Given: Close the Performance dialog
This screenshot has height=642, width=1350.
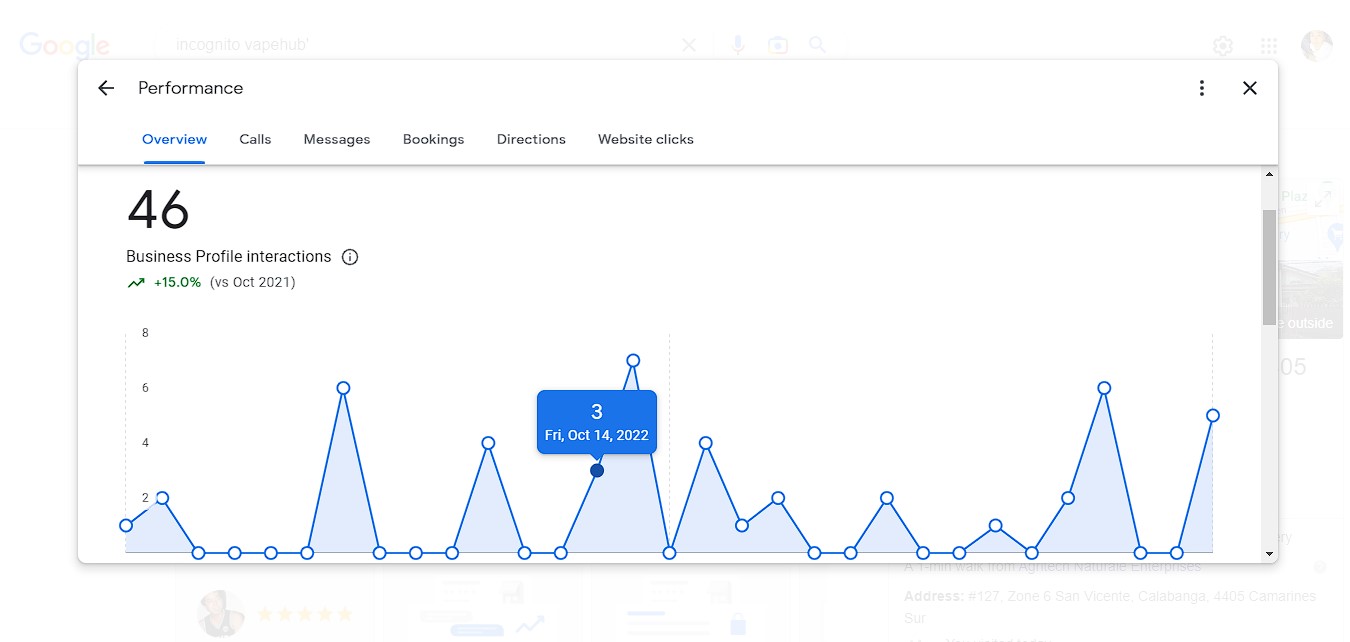Looking at the screenshot, I should [x=1250, y=88].
